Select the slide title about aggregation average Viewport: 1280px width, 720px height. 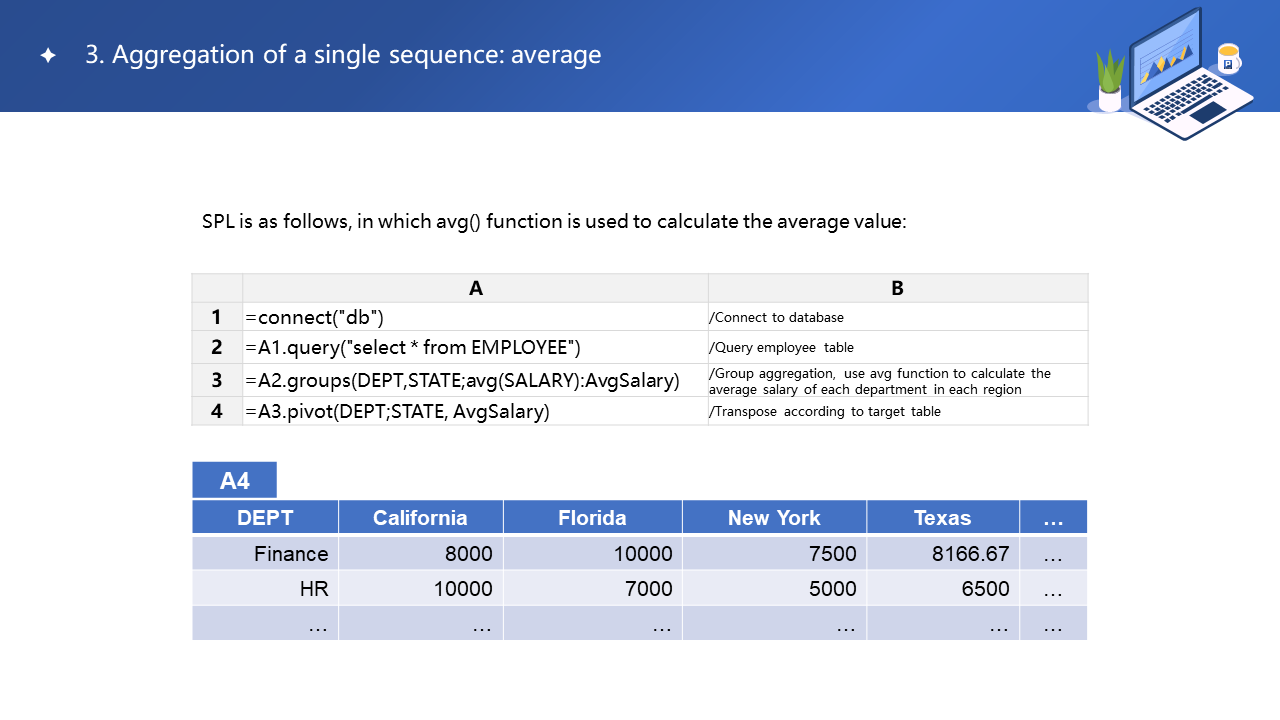(x=343, y=55)
